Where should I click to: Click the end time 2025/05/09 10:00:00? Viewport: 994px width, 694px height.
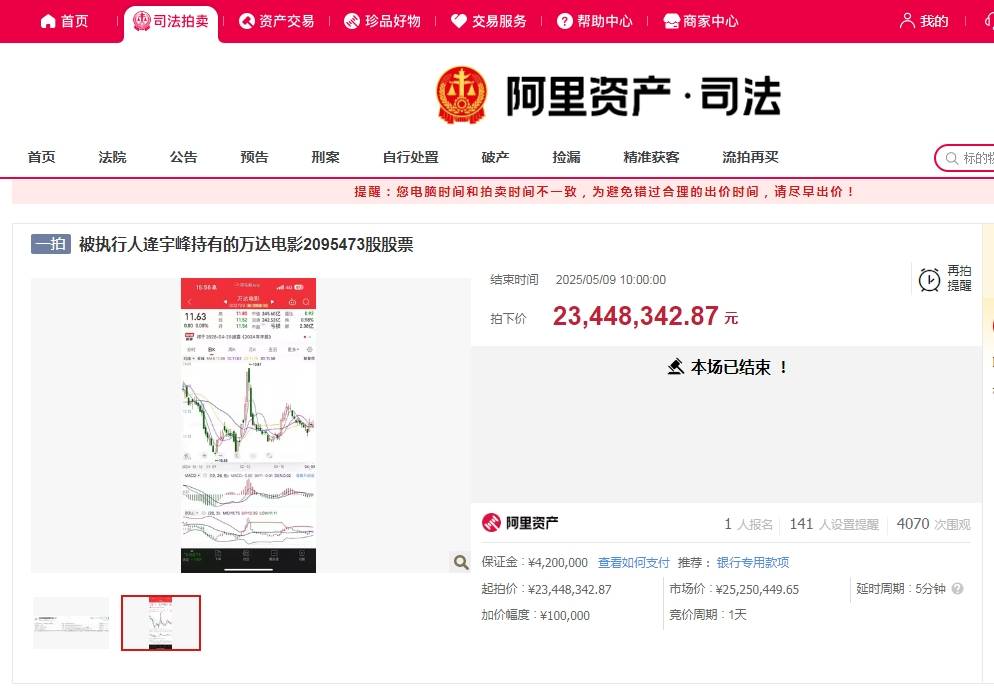tap(611, 280)
